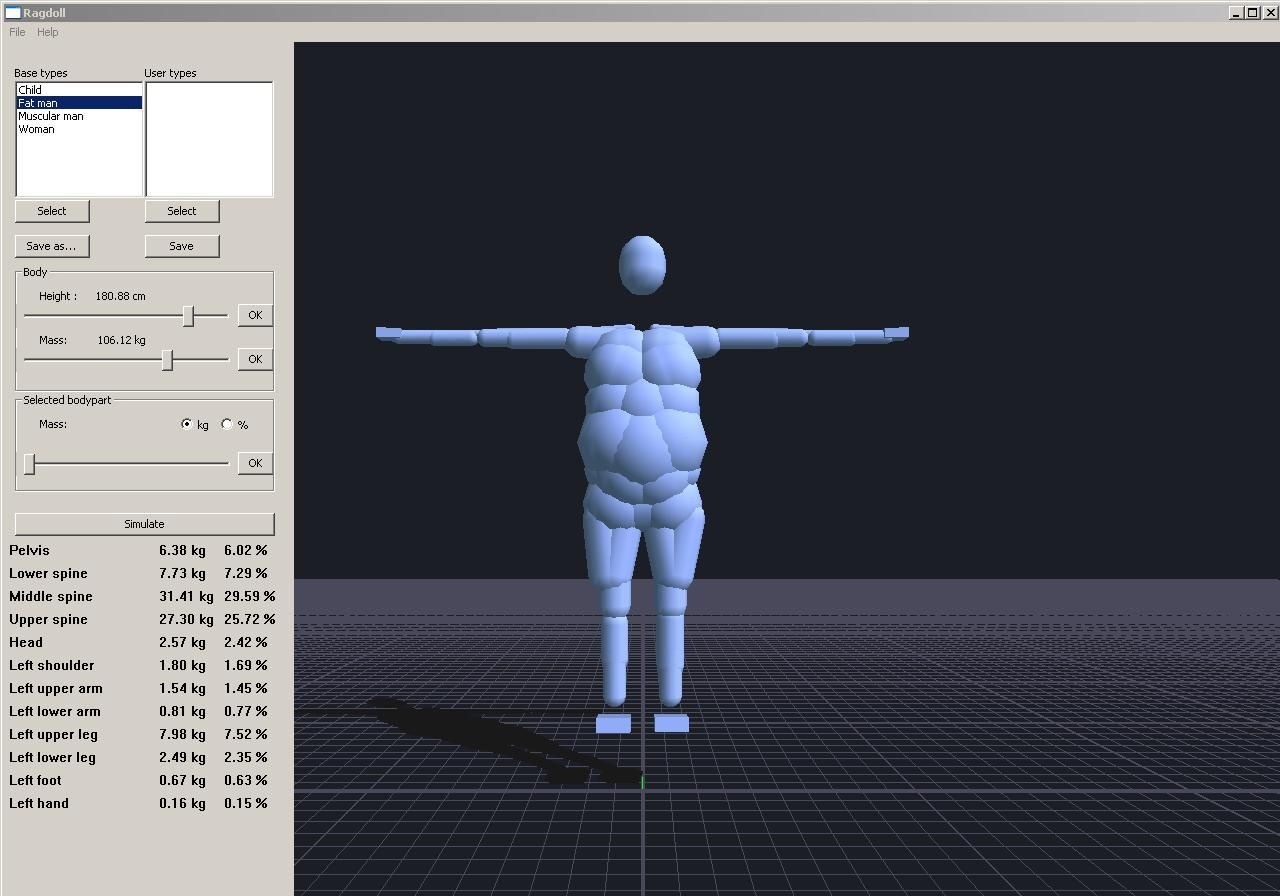The width and height of the screenshot is (1280, 896).
Task: Choose Muscular man base type
Action: tap(51, 116)
